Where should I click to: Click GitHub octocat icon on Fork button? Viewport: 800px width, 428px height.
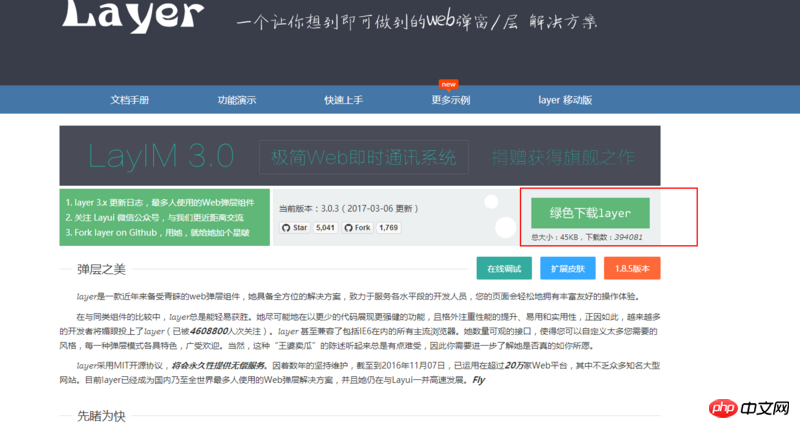[348, 228]
